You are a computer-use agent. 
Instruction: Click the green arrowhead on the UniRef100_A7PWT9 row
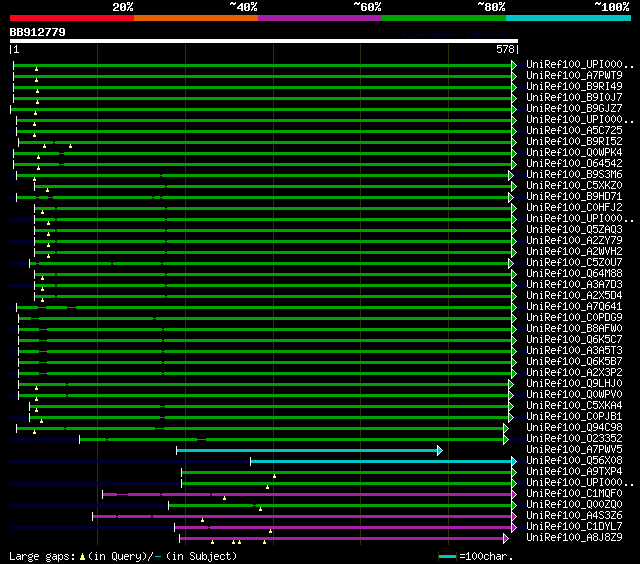point(514,76)
